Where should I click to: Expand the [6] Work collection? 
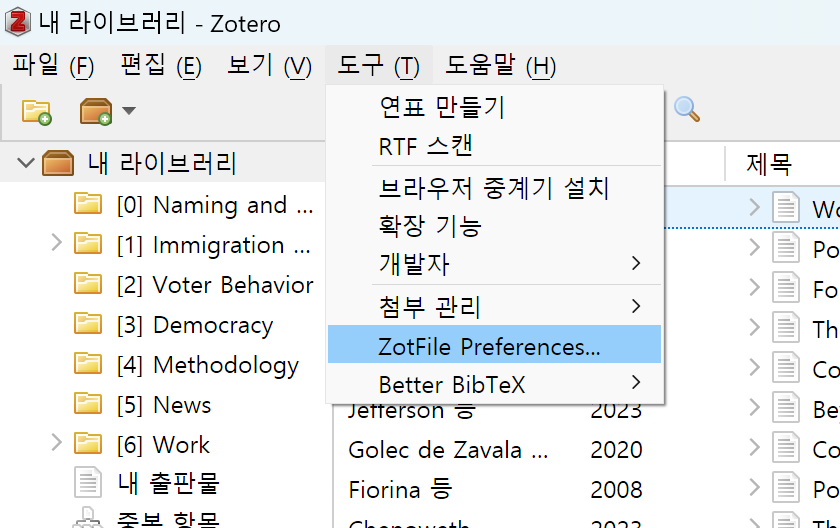56,443
